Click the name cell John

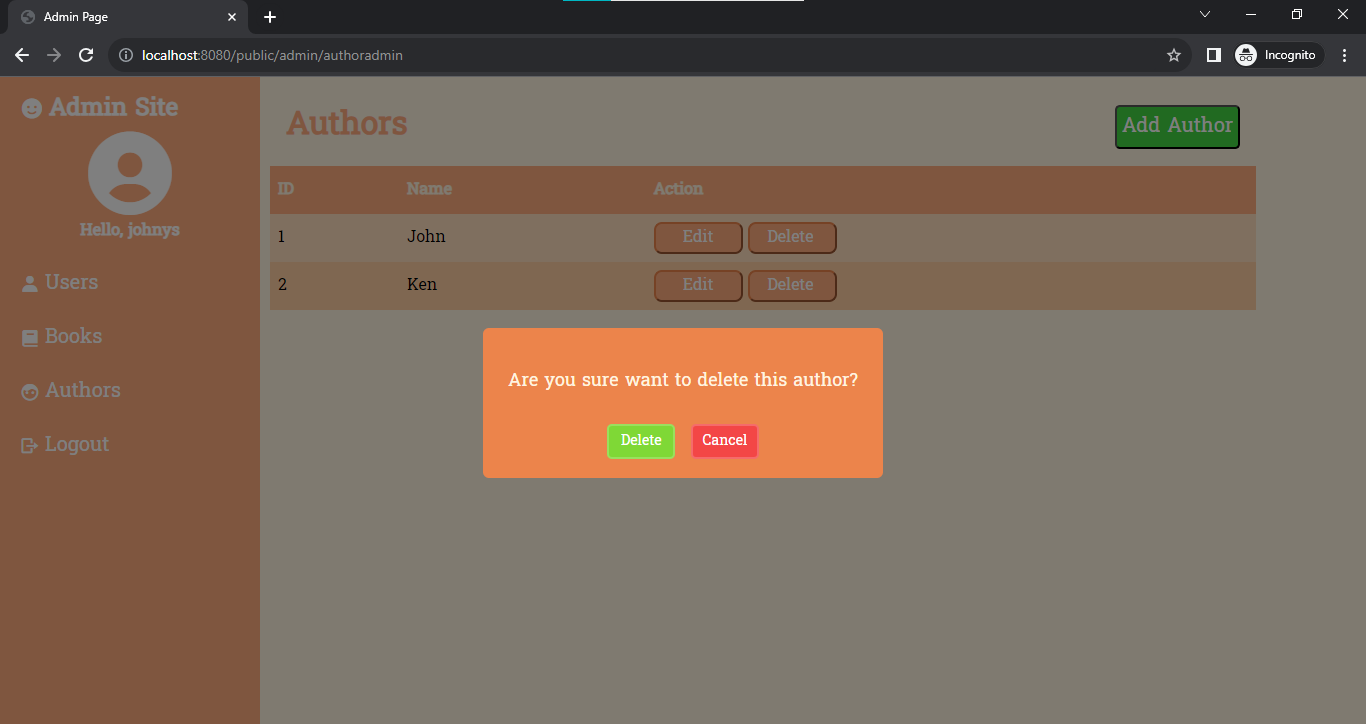[x=426, y=237]
